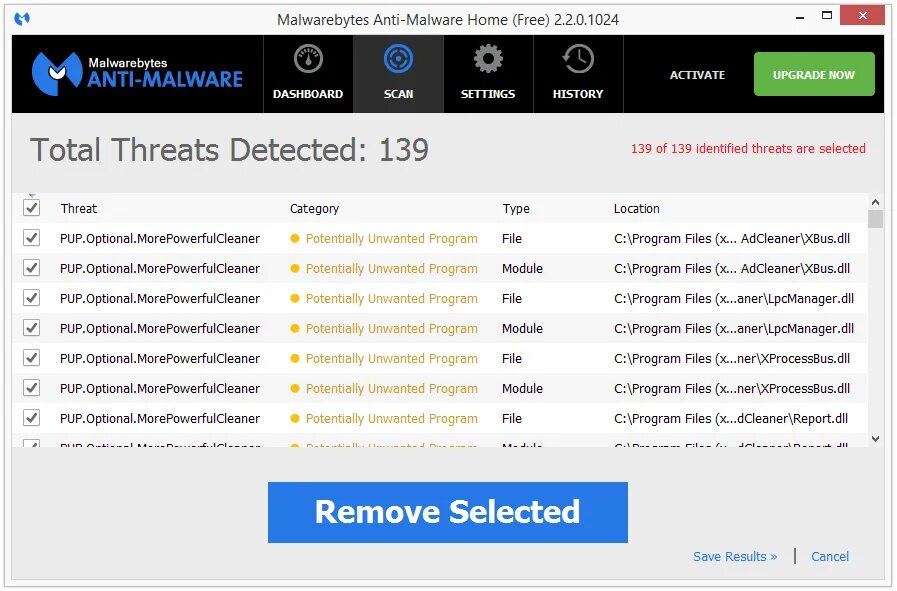Uncheck the Module row for LpcManager.dll
This screenshot has height=591, width=897.
tap(31, 328)
